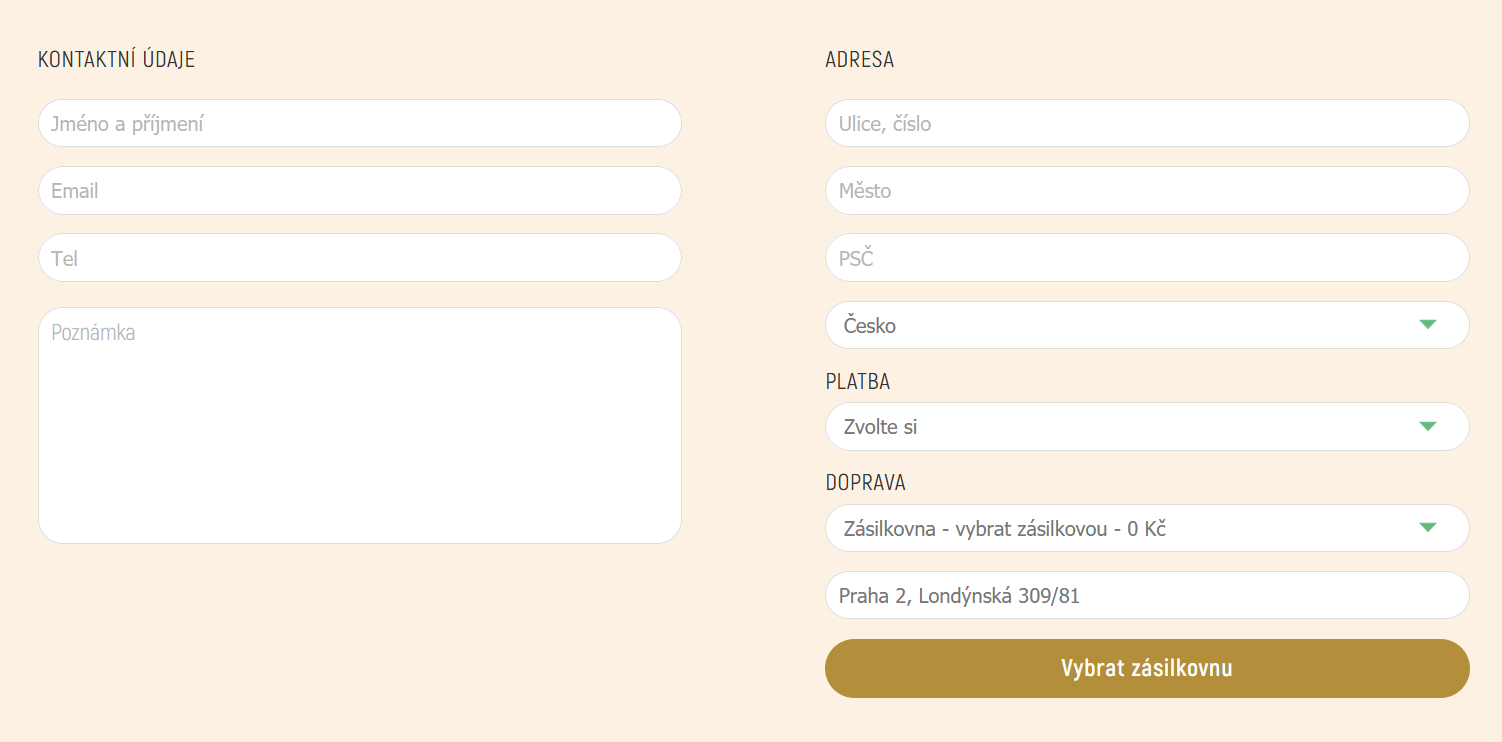
Task: Click inside the Poznámka text area
Action: (360, 425)
